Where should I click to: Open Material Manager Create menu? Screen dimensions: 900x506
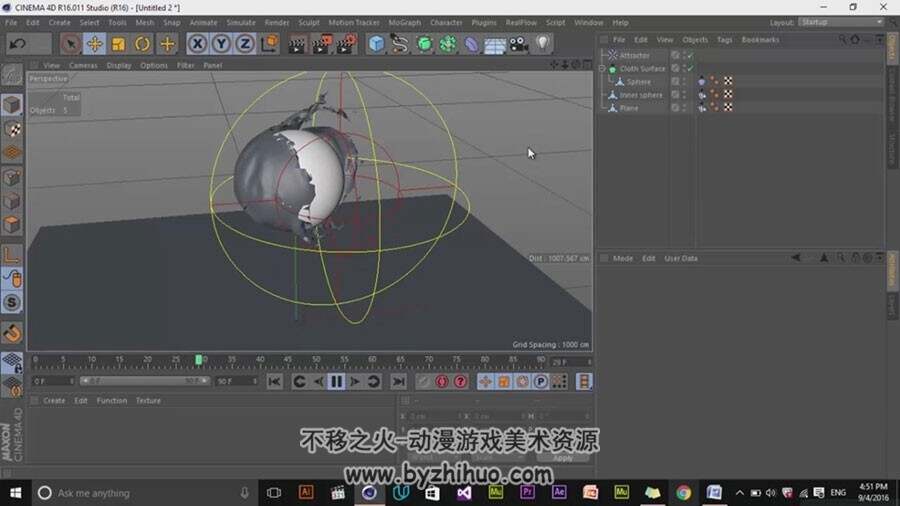pos(54,400)
